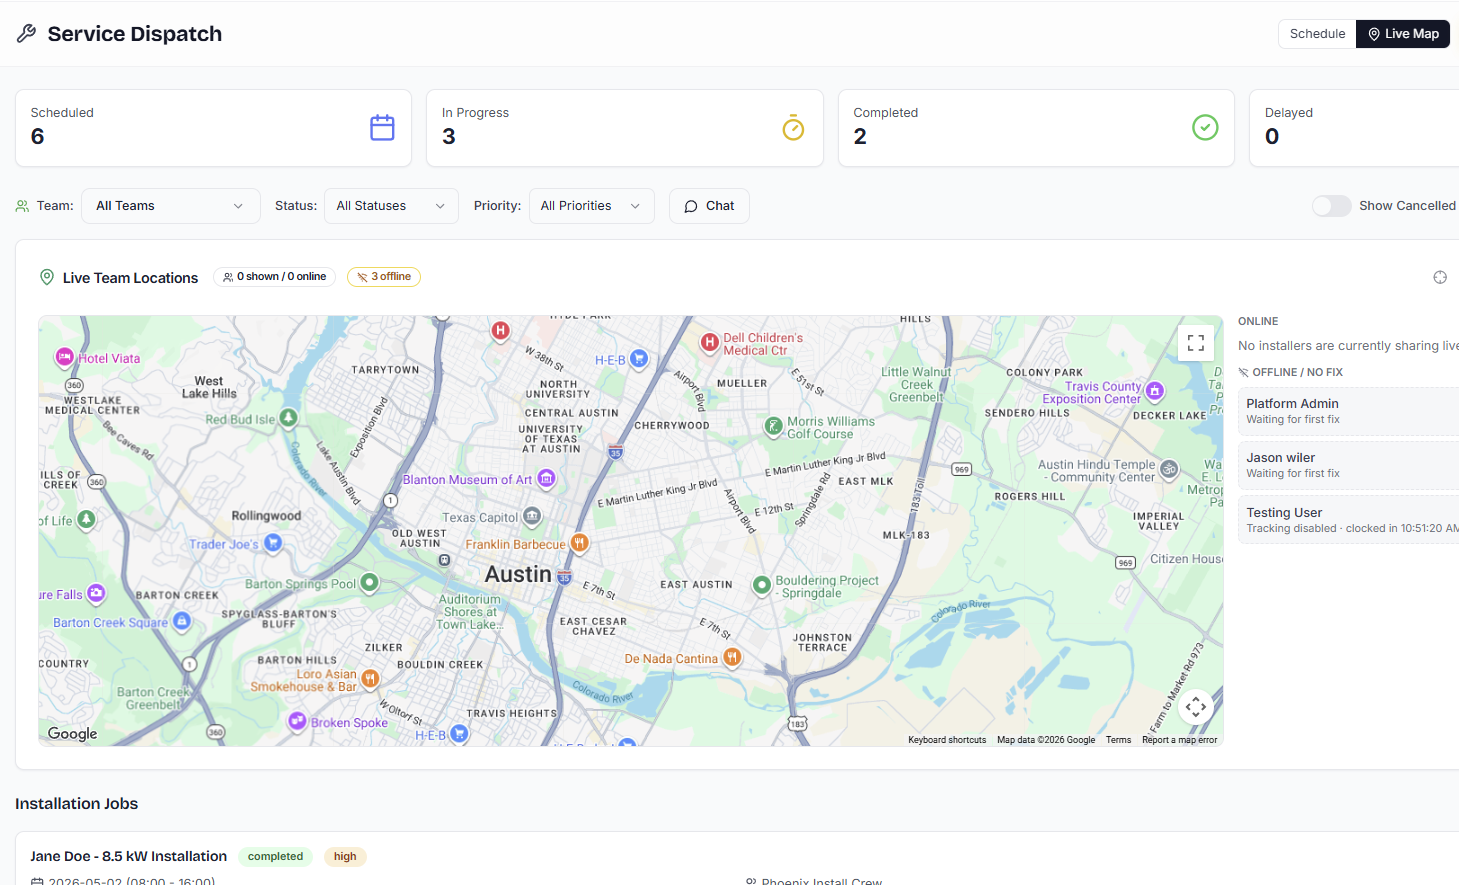Click the Bouldering Project Springdale marker
Image resolution: width=1459 pixels, height=885 pixels.
[761, 585]
